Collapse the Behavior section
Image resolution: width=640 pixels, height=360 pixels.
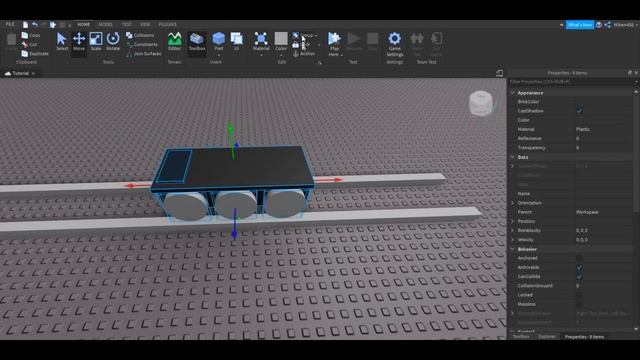pyautogui.click(x=513, y=249)
